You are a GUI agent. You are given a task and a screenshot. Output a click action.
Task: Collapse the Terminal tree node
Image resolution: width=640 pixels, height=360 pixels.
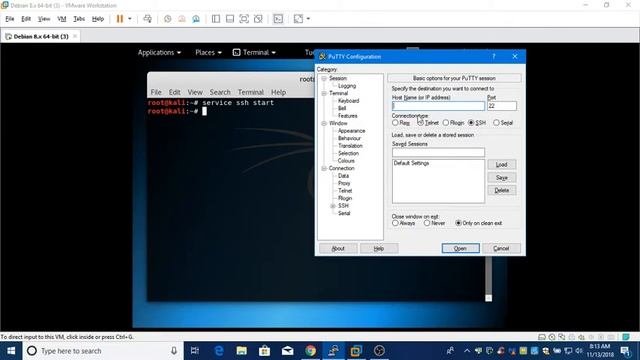point(324,93)
